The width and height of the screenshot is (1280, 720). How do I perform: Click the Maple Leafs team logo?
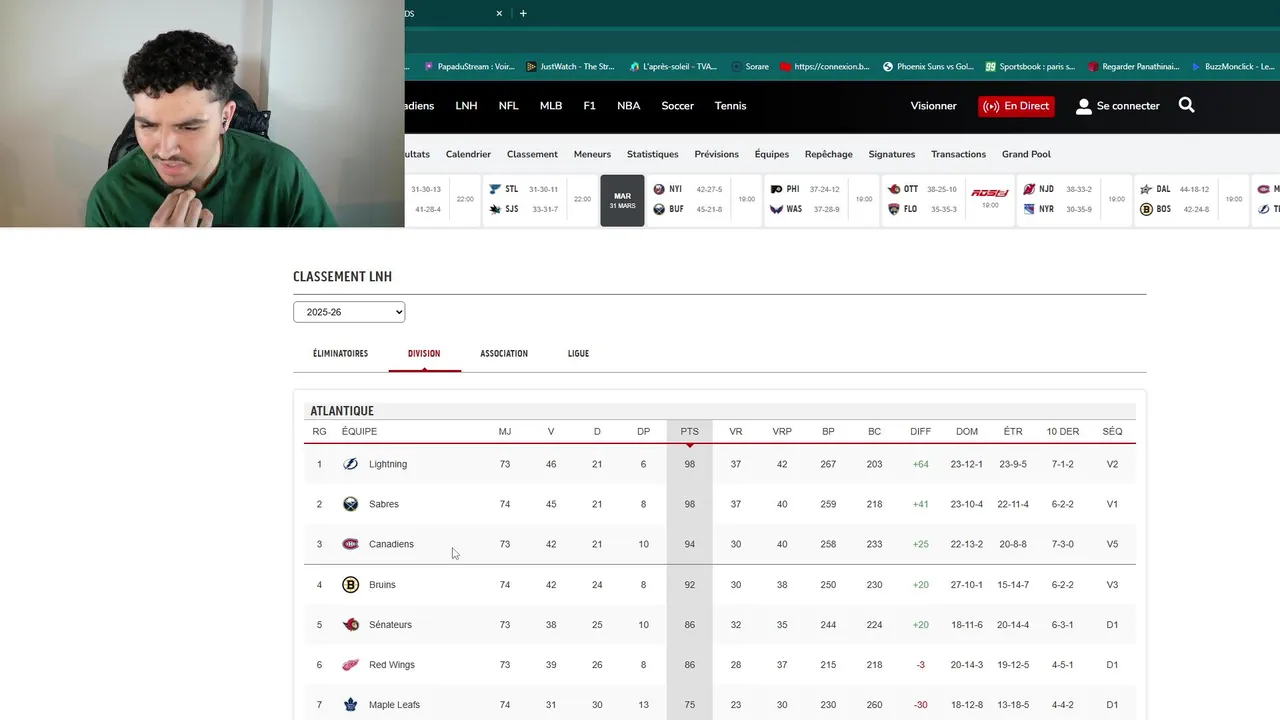coord(350,705)
